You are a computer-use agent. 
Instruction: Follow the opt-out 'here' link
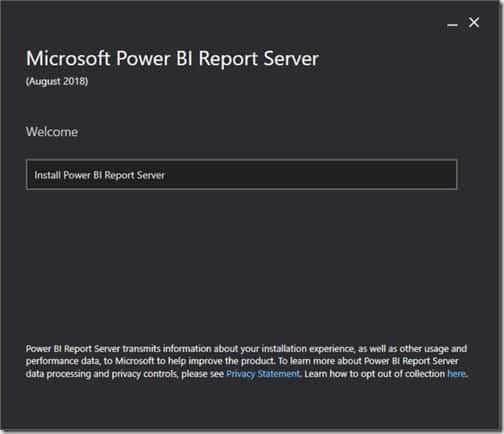pos(456,374)
